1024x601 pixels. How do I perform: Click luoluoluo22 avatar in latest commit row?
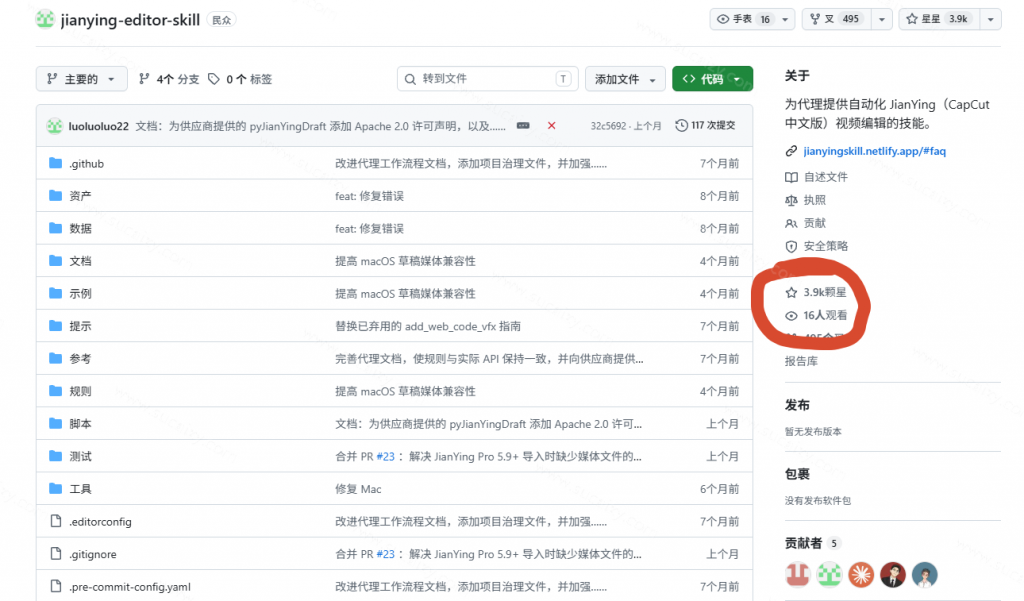(x=54, y=125)
